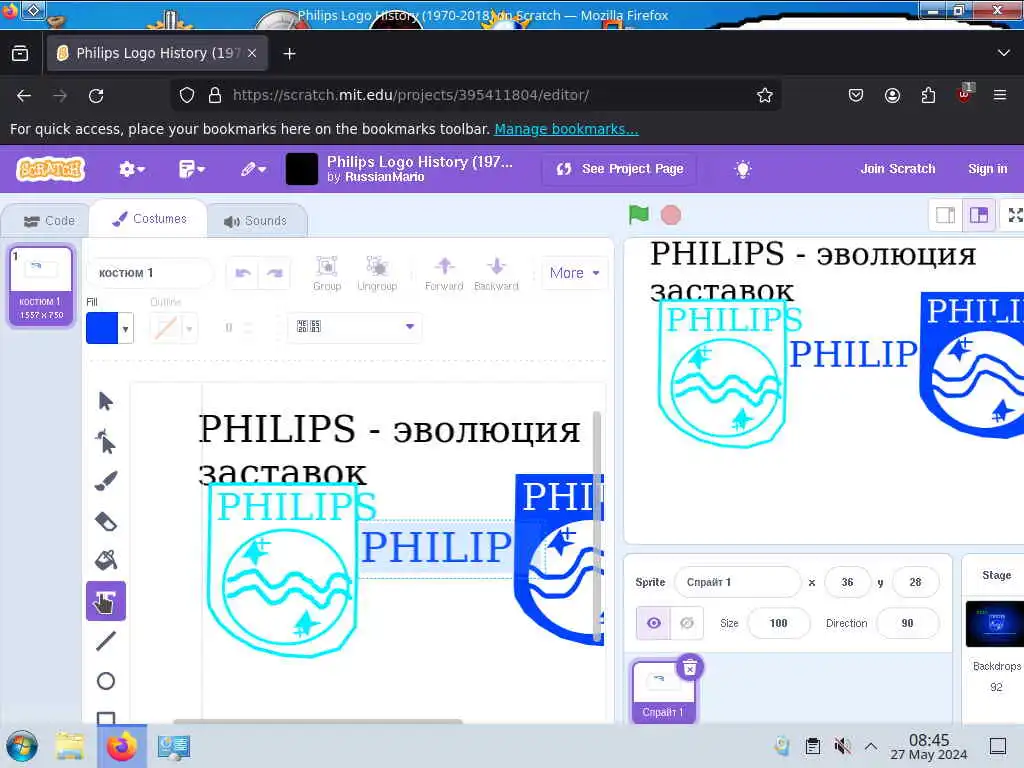
Task: Go back in Firefox
Action: 24,96
